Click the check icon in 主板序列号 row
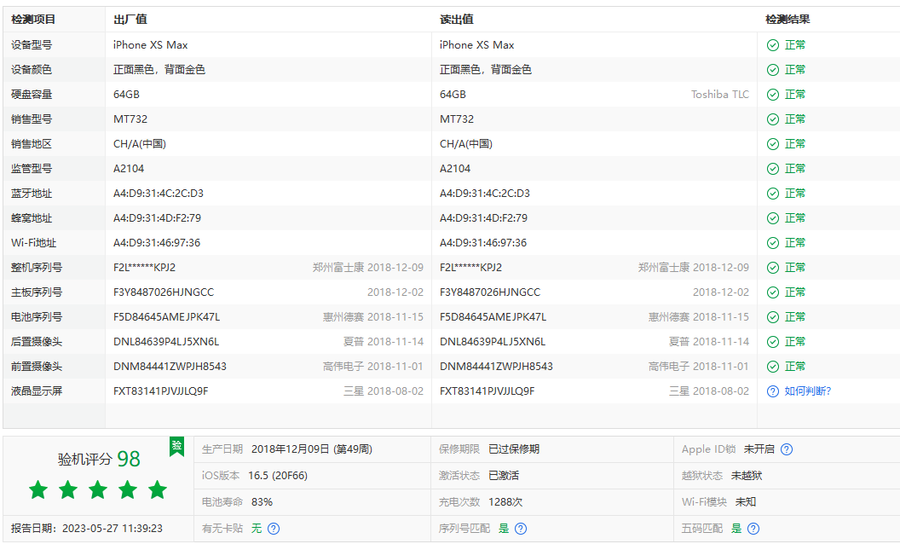The image size is (900, 544). (773, 293)
